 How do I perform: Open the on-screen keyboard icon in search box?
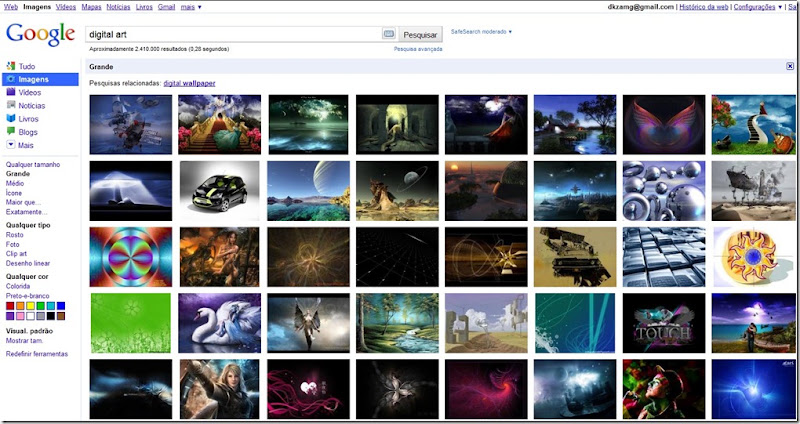(x=389, y=34)
